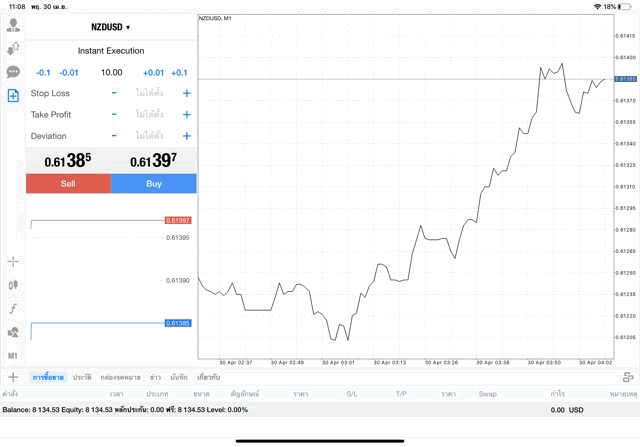Expand the NZDUSD symbol dropdown

(111, 27)
